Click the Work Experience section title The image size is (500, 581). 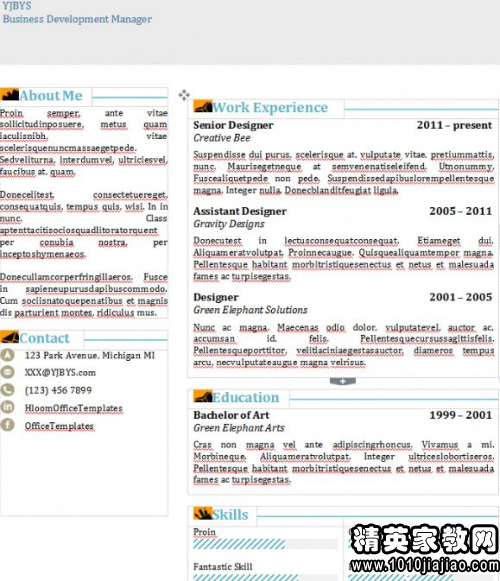(270, 107)
